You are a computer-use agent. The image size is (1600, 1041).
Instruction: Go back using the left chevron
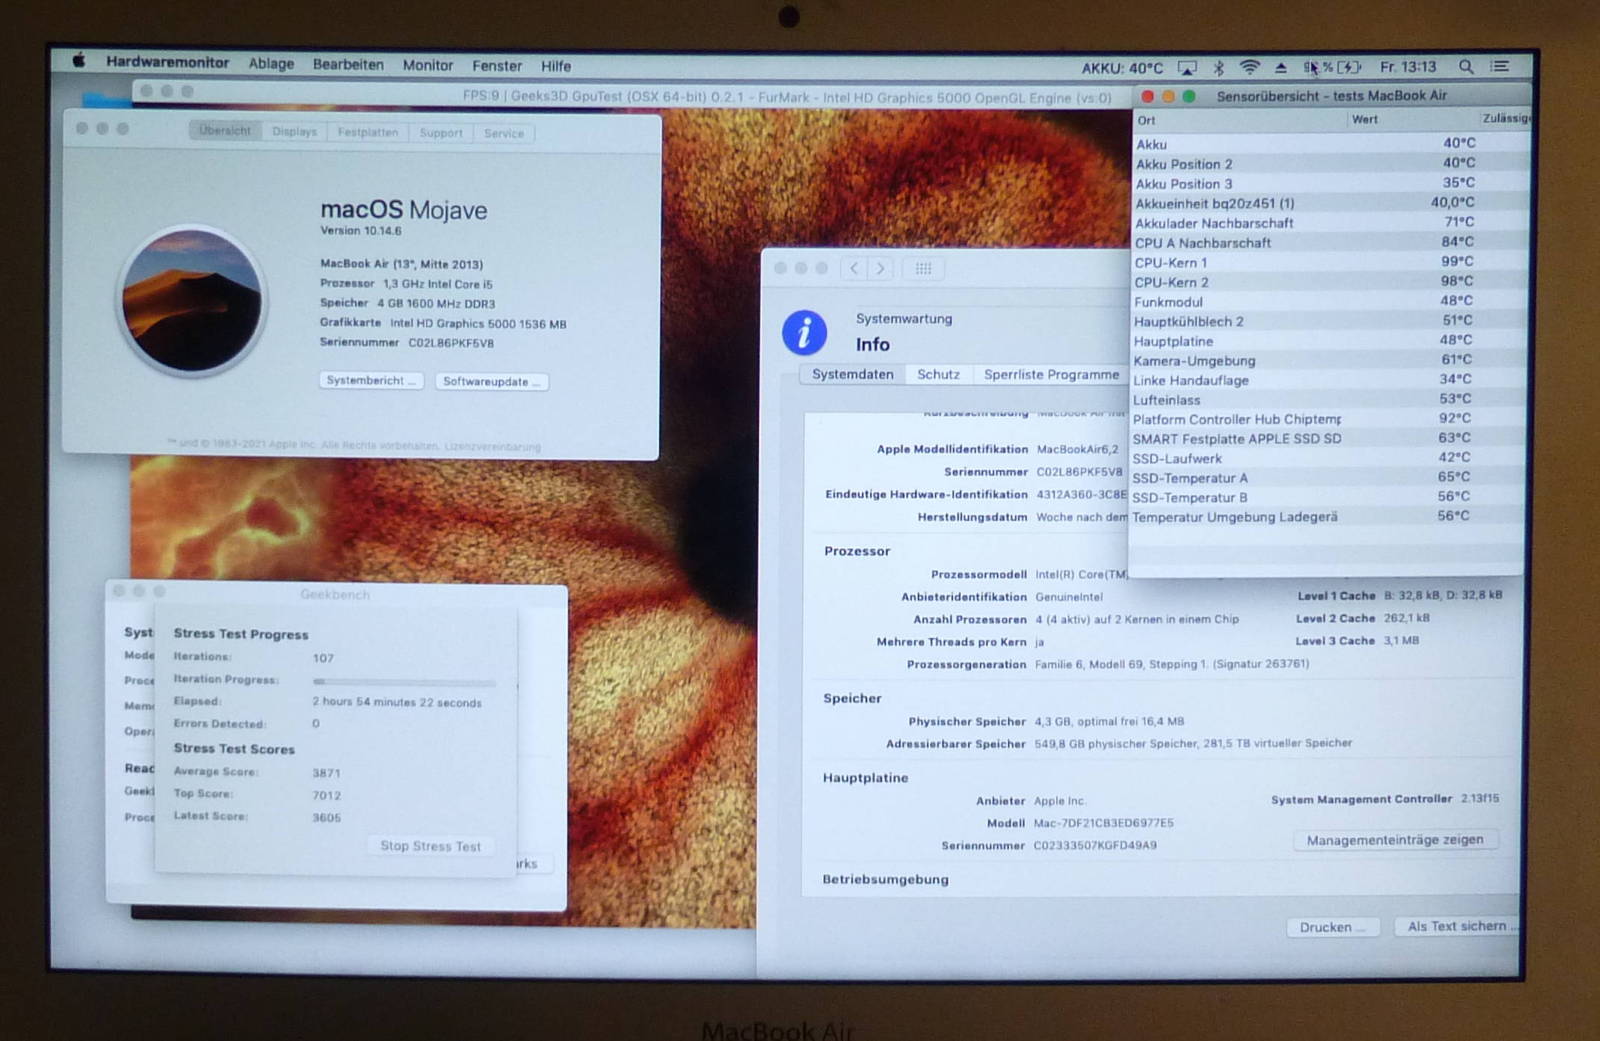(x=854, y=268)
